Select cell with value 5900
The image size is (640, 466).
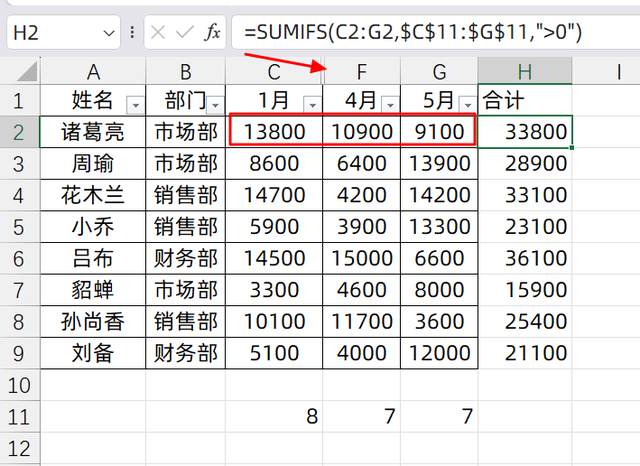[x=274, y=226]
